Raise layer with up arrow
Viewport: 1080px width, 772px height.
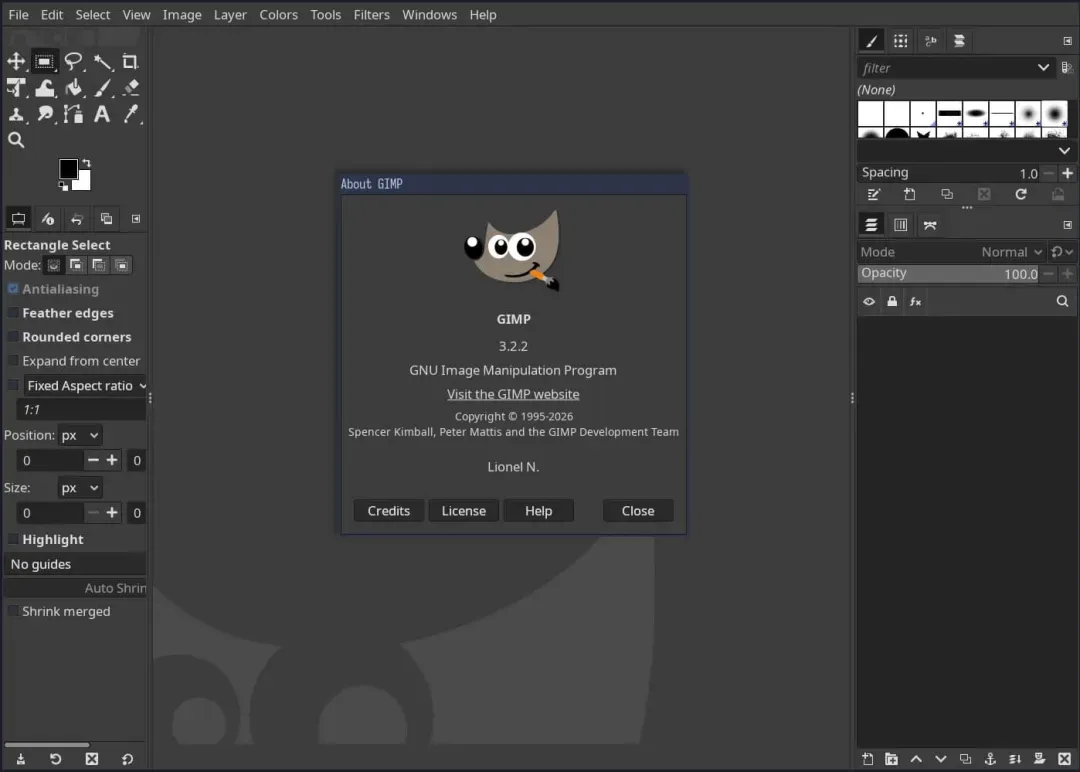point(916,759)
